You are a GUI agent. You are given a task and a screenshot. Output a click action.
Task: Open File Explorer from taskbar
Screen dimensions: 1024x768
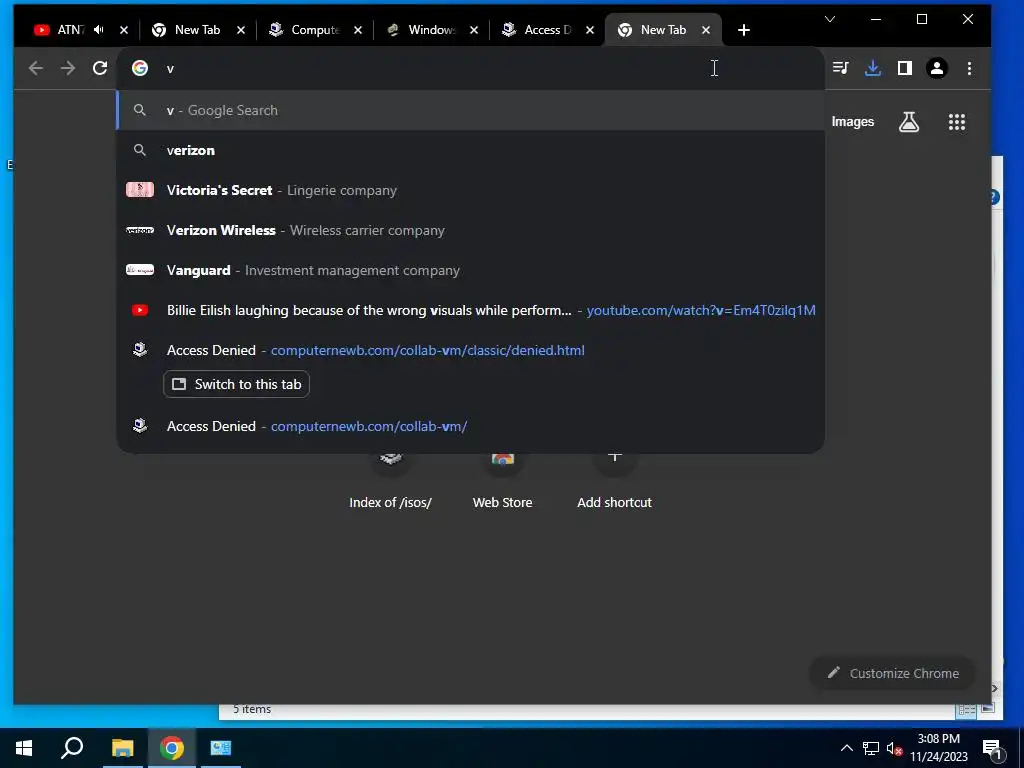point(122,748)
